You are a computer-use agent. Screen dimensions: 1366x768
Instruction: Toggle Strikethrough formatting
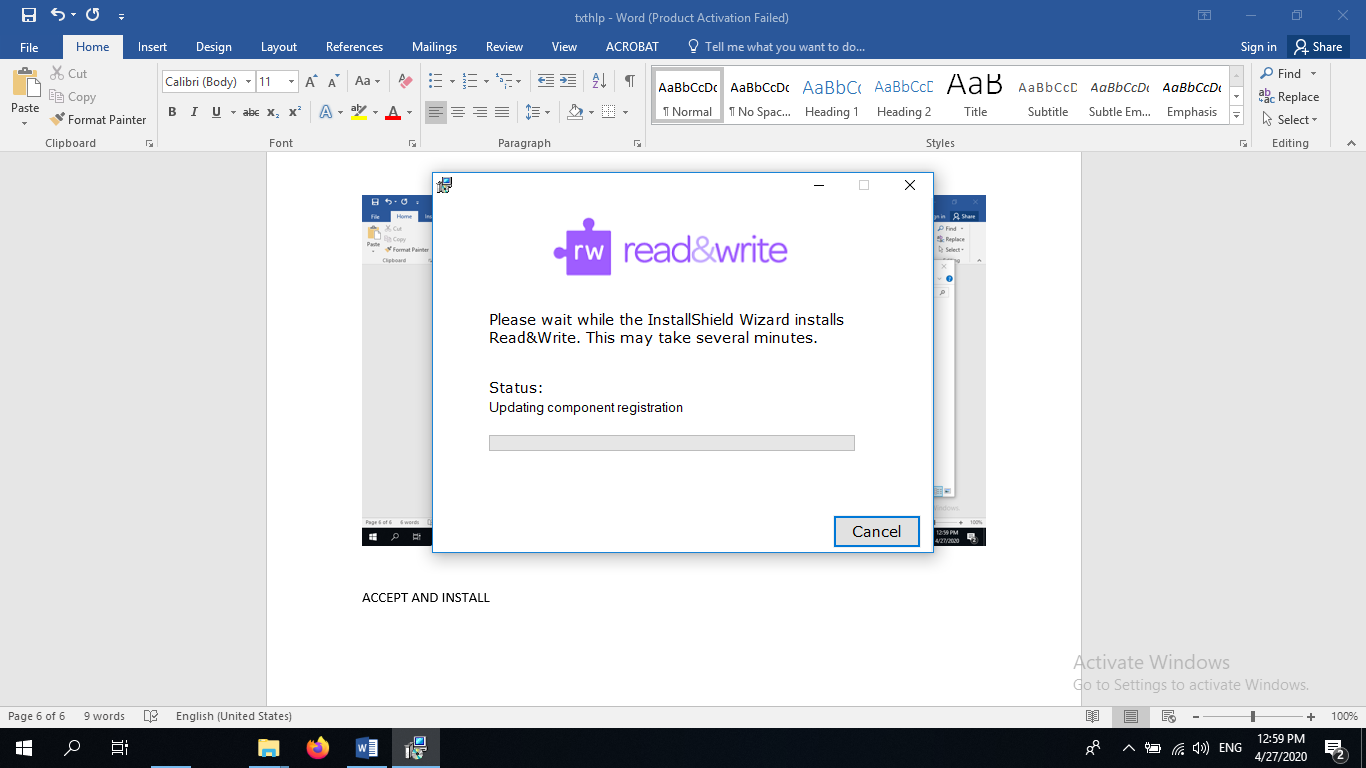click(x=251, y=112)
